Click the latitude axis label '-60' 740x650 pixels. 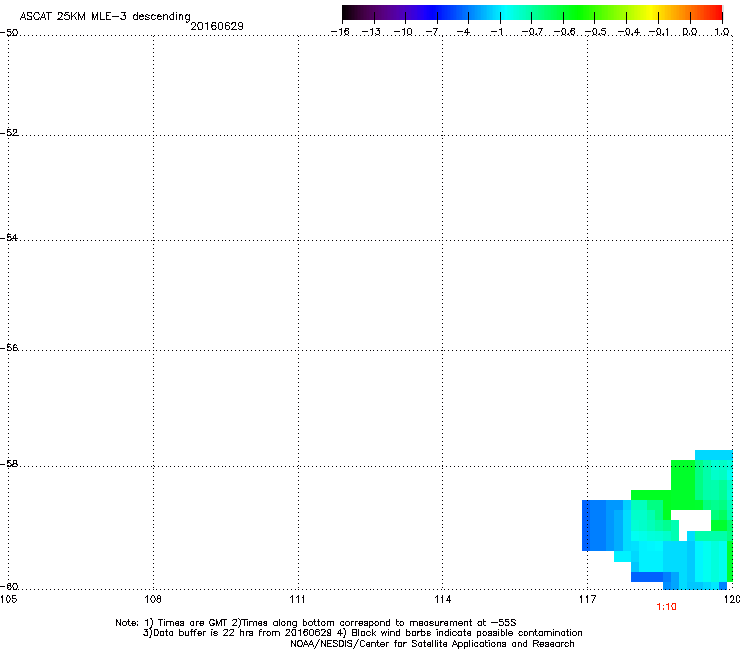click(9, 586)
